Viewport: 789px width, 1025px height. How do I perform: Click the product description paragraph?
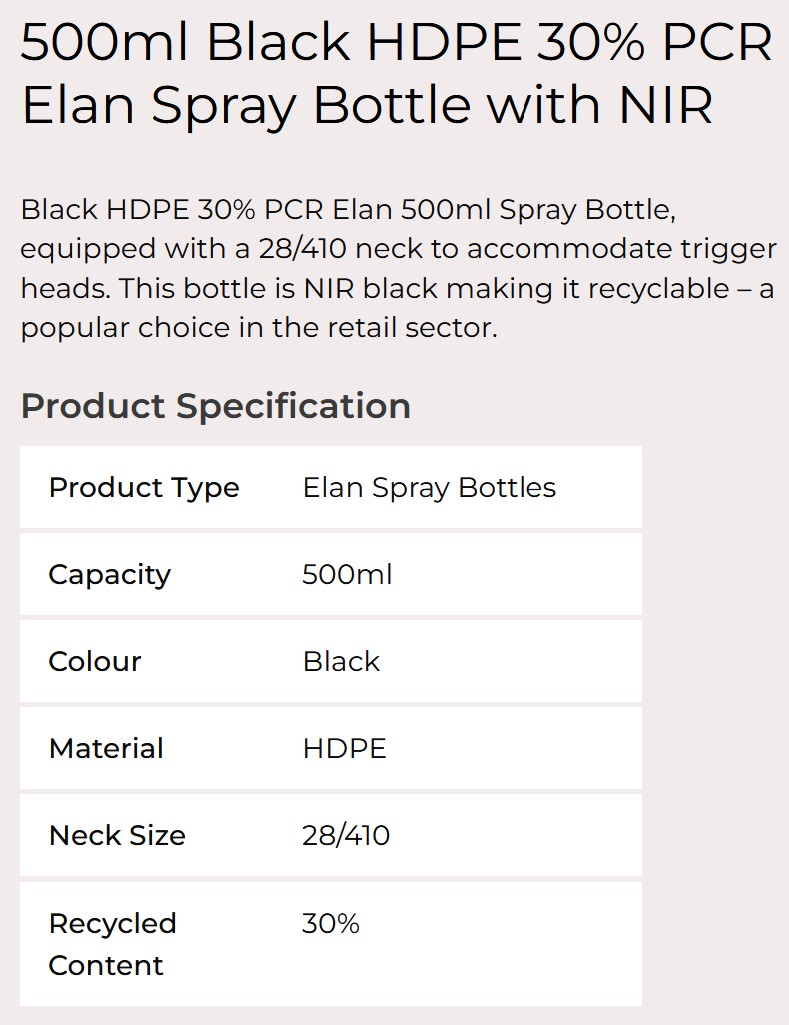point(398,269)
